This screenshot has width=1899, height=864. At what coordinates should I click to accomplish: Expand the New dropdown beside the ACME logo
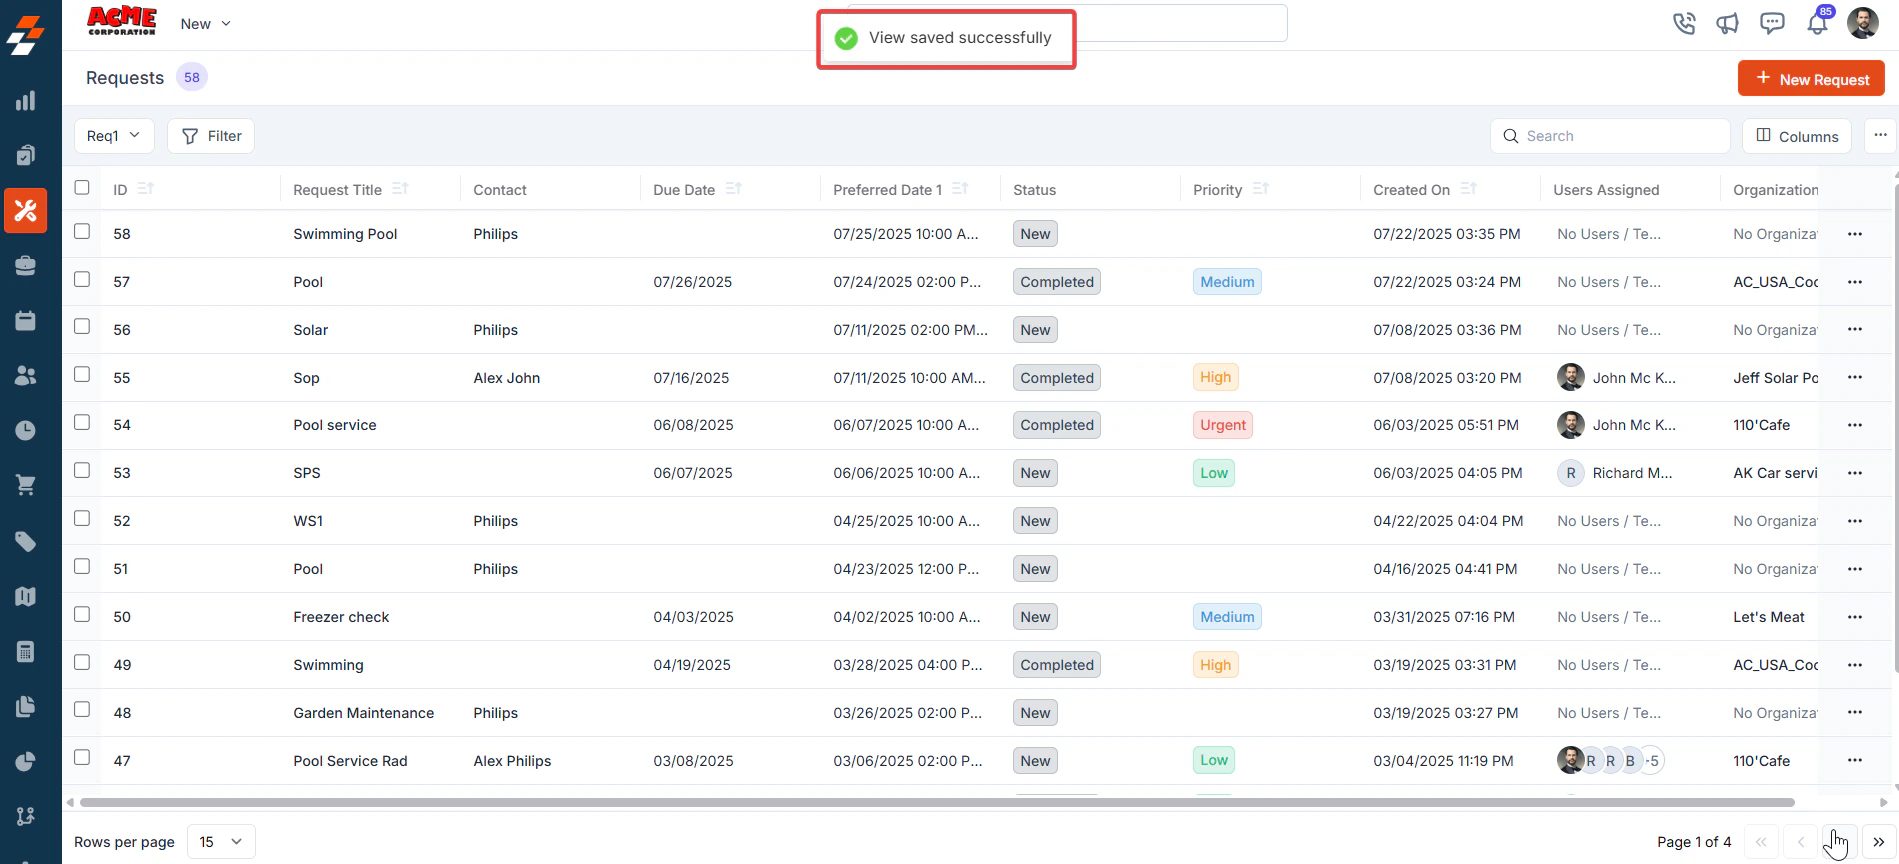pyautogui.click(x=206, y=24)
